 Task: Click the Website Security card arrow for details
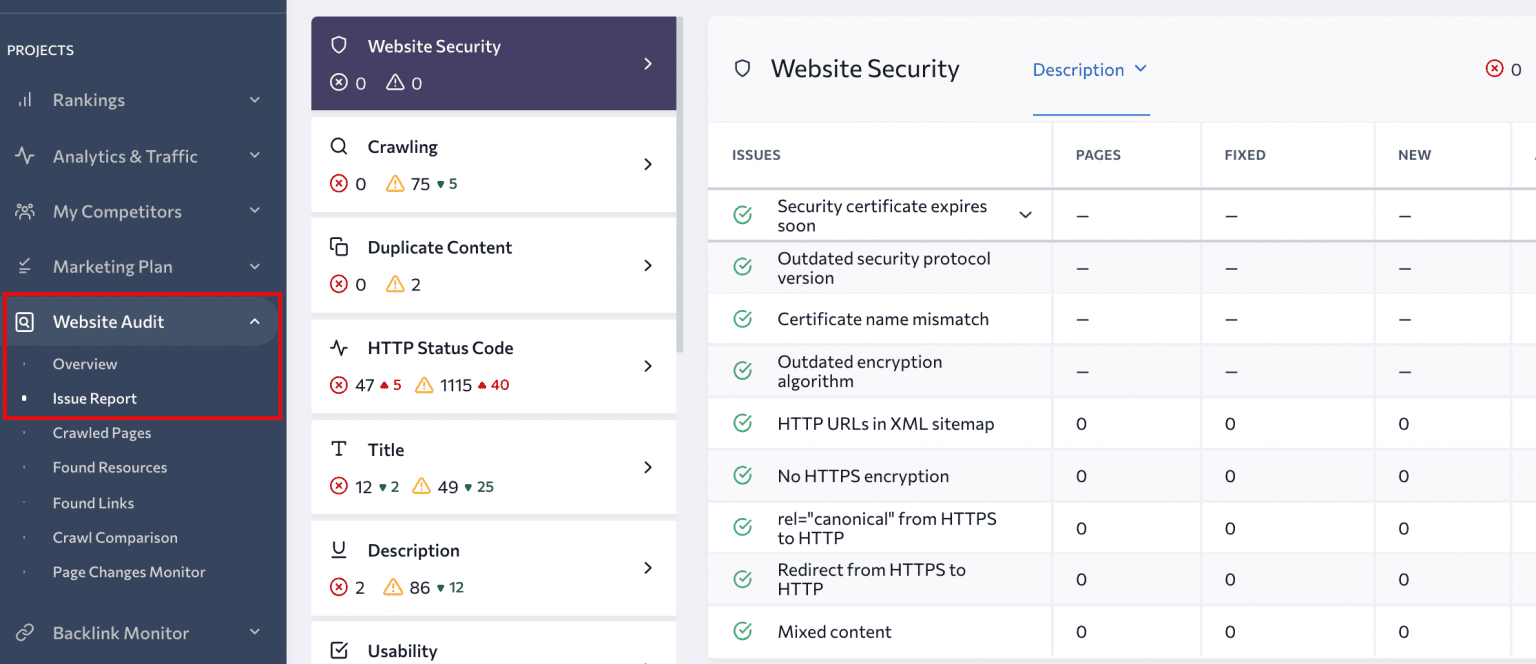click(649, 62)
